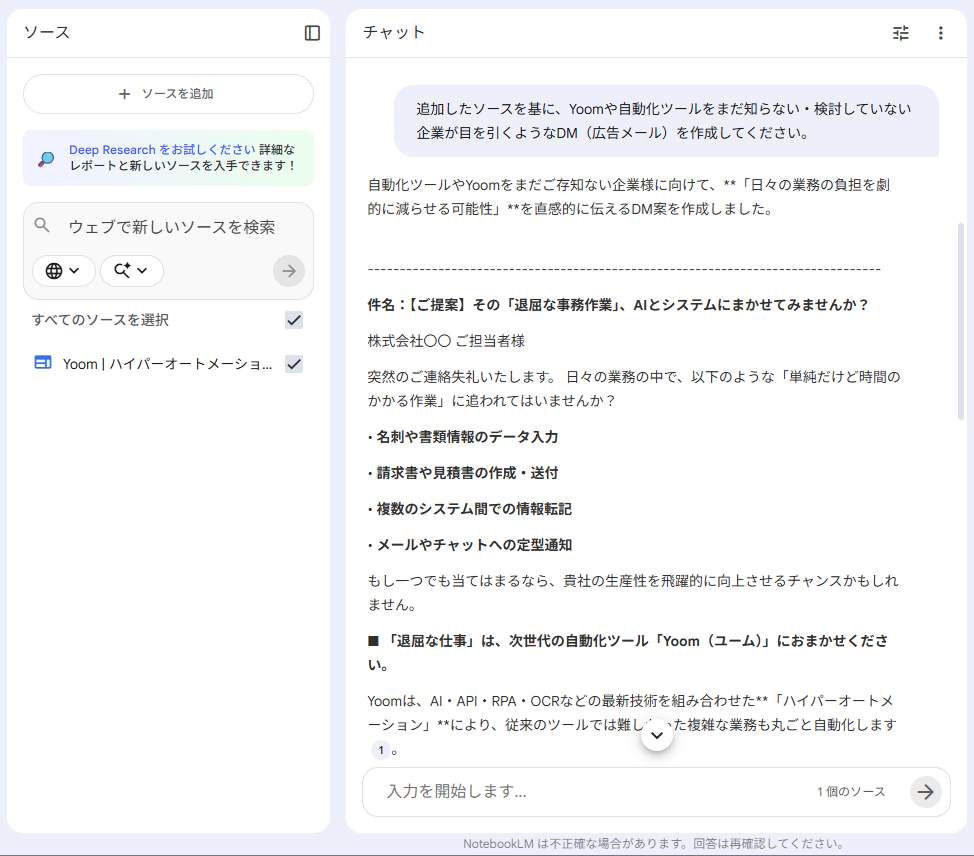
Task: Open the web globe source type dropdown
Action: tap(64, 271)
